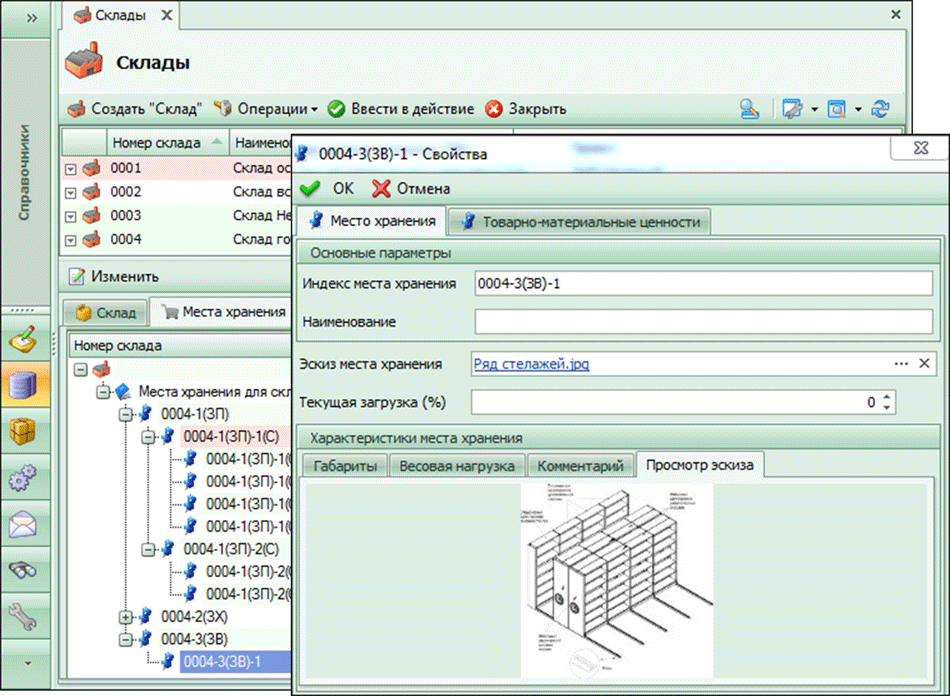Decrease Текущая загрузка value with down arrow
Screen dimensions: 950x696
pos(887,408)
